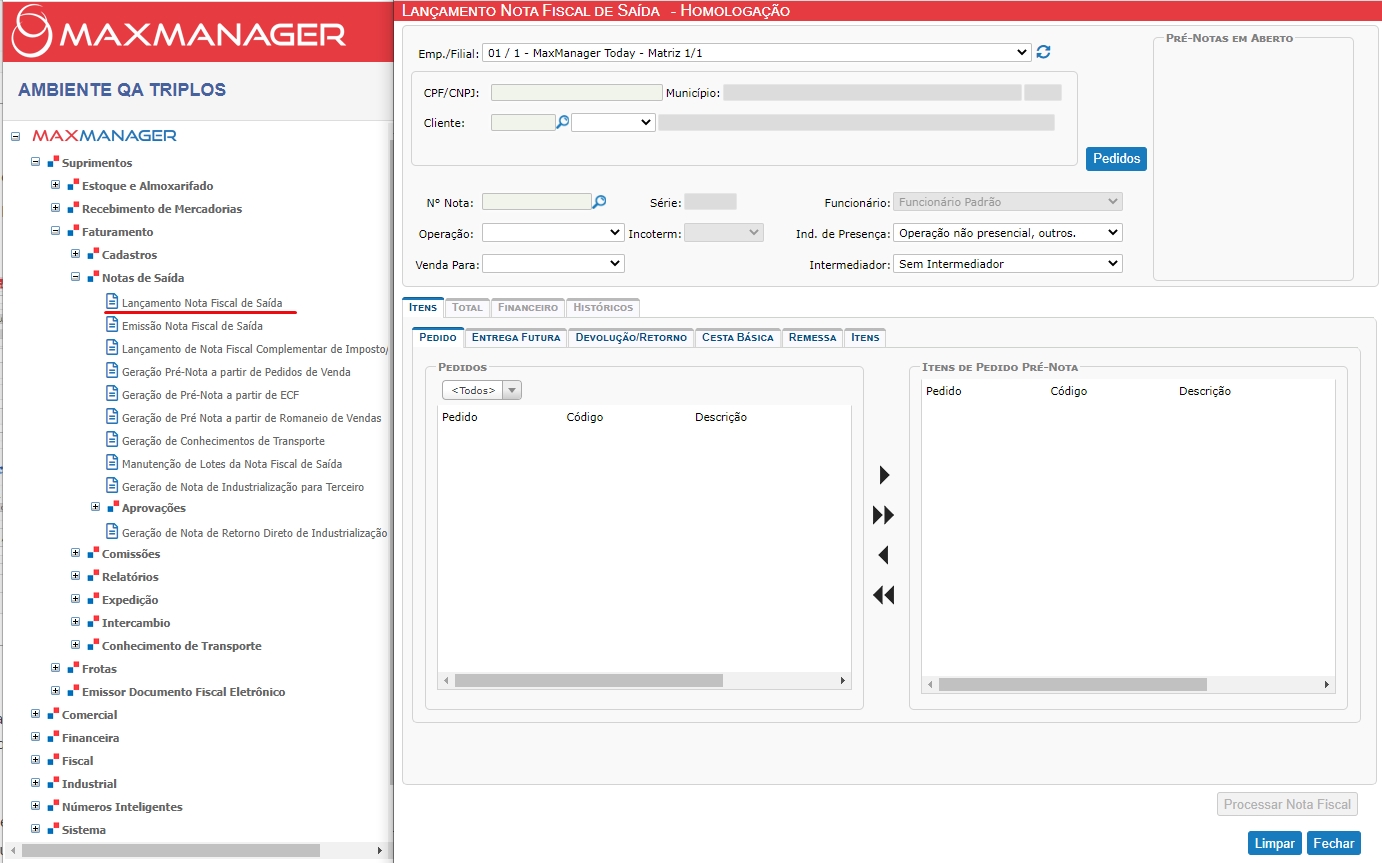The height and width of the screenshot is (863, 1382).
Task: Collapse the Notas de Saída node
Action: tap(76, 277)
